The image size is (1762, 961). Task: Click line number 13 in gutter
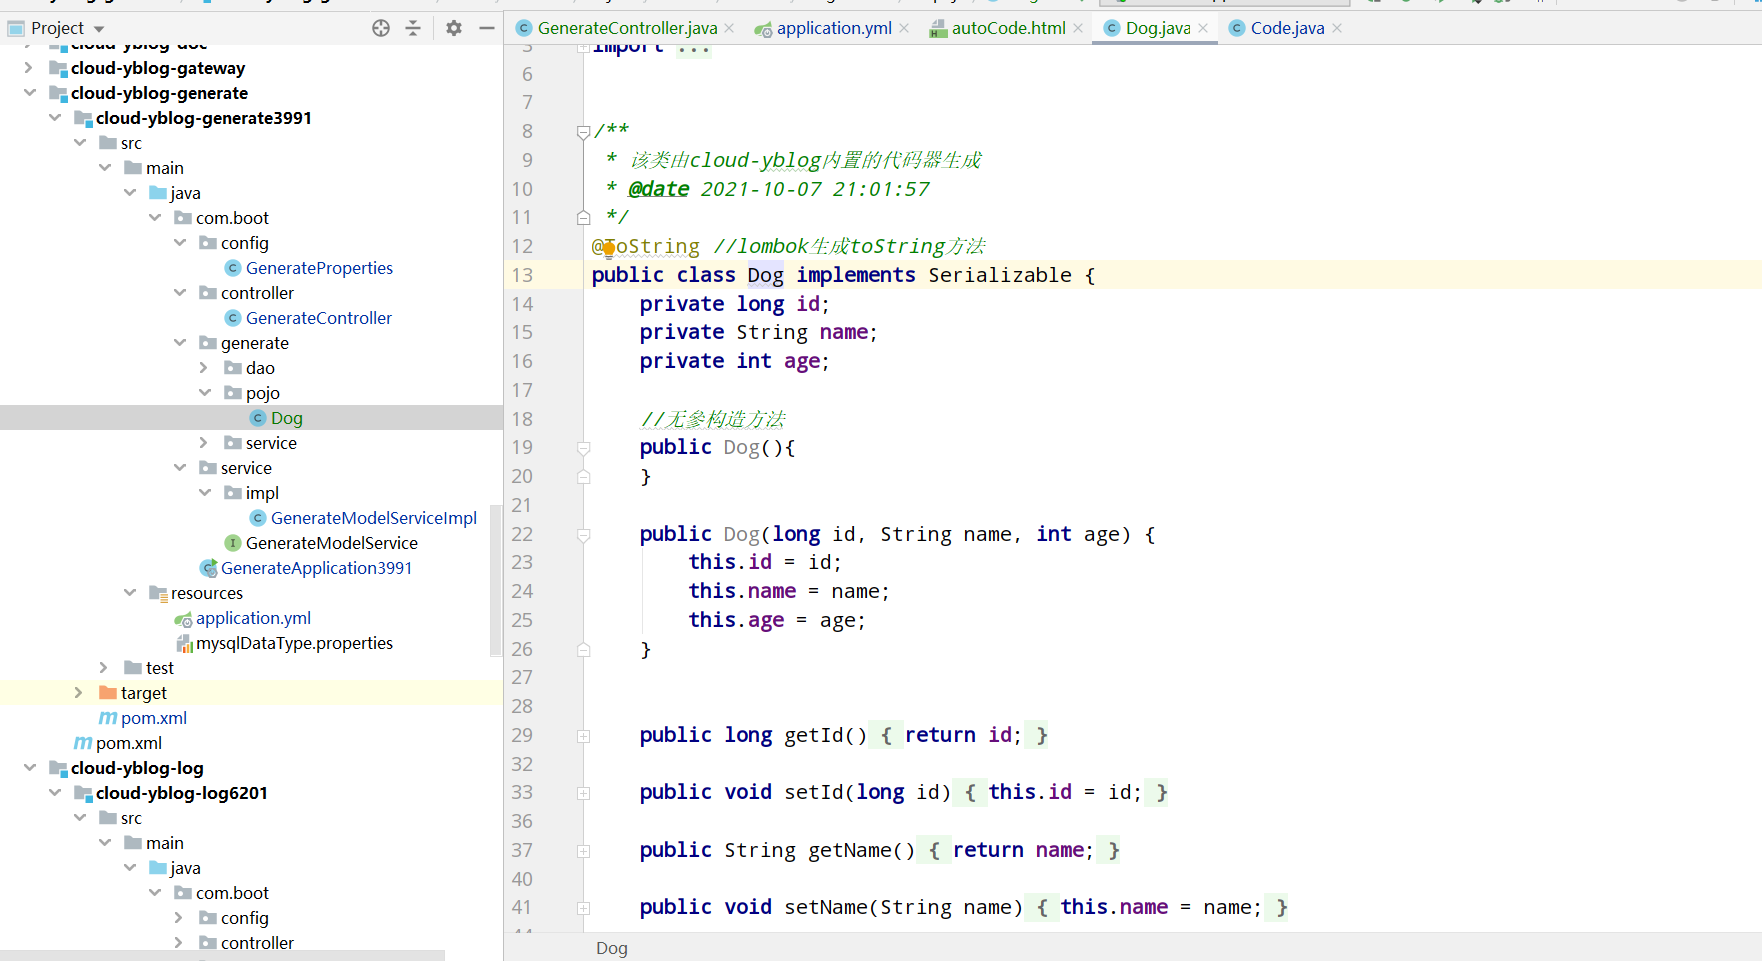(523, 275)
